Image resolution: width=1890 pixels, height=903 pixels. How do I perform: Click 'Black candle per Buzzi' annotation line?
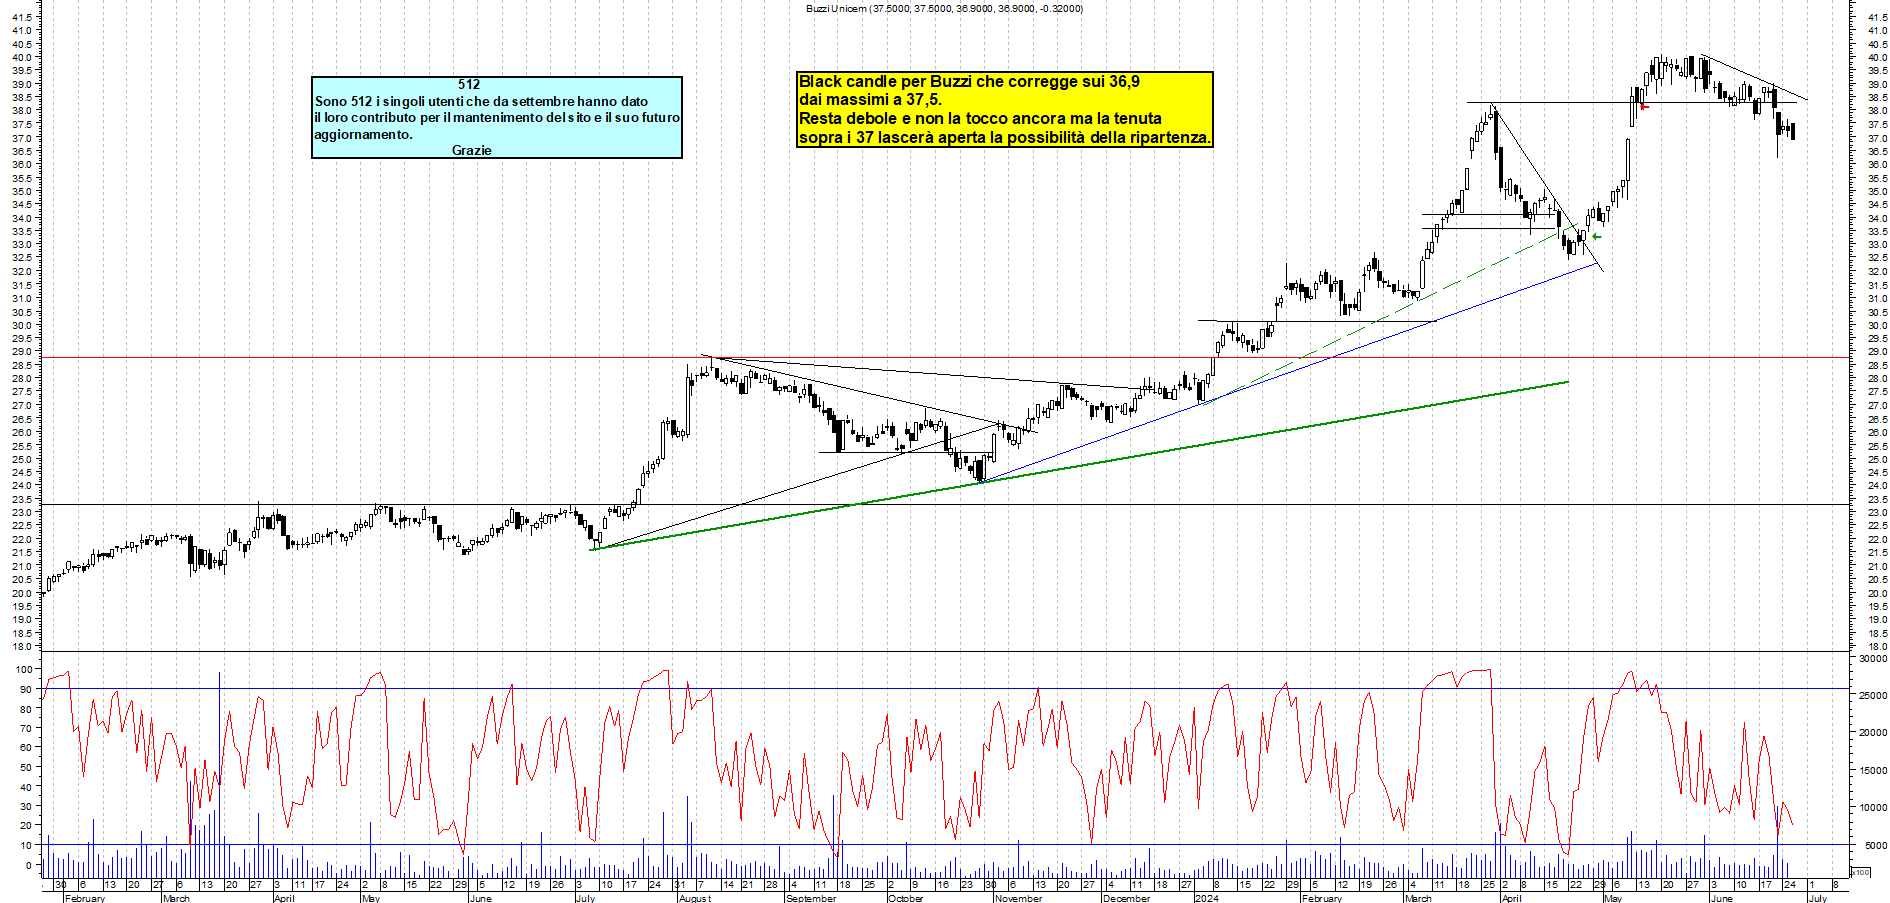969,82
